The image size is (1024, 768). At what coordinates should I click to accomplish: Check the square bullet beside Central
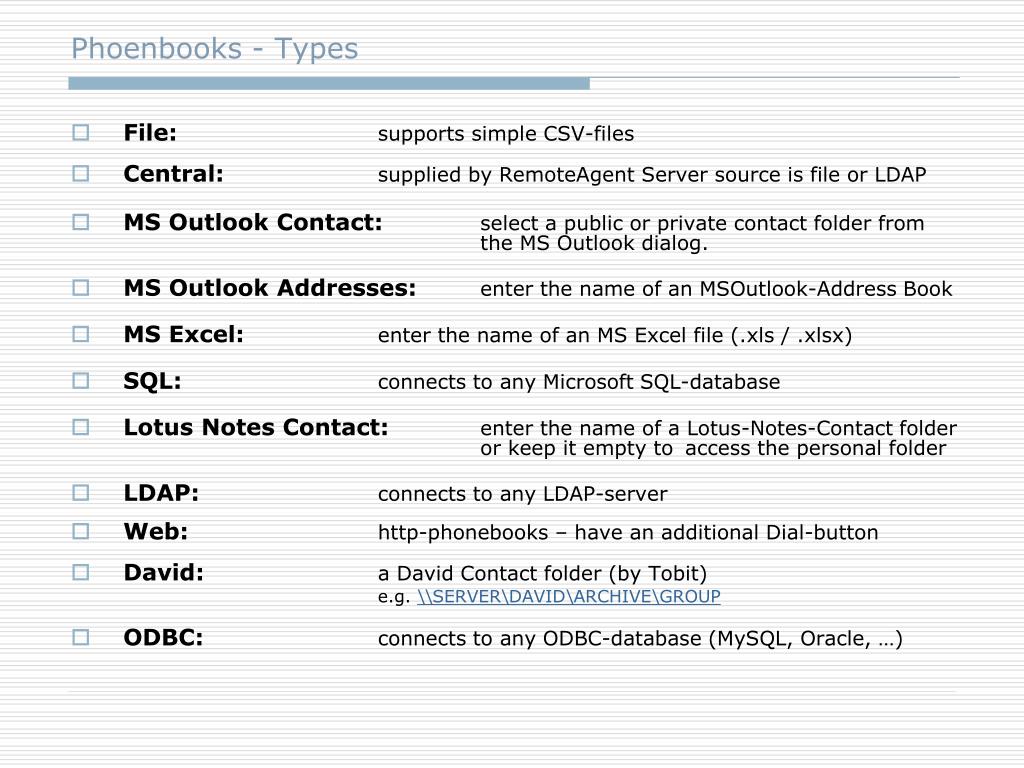click(81, 173)
